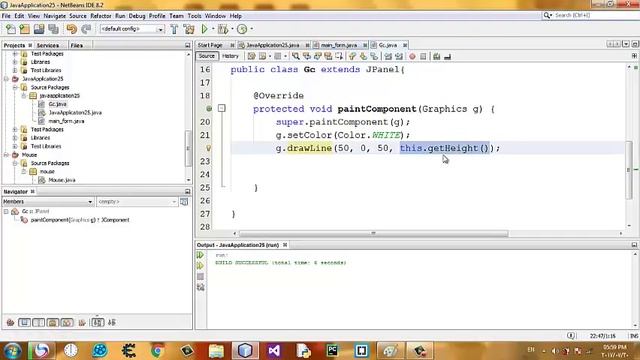Viewport: 640px width, 360px height.
Task: Run the project with green play icon
Action: [x=204, y=29]
